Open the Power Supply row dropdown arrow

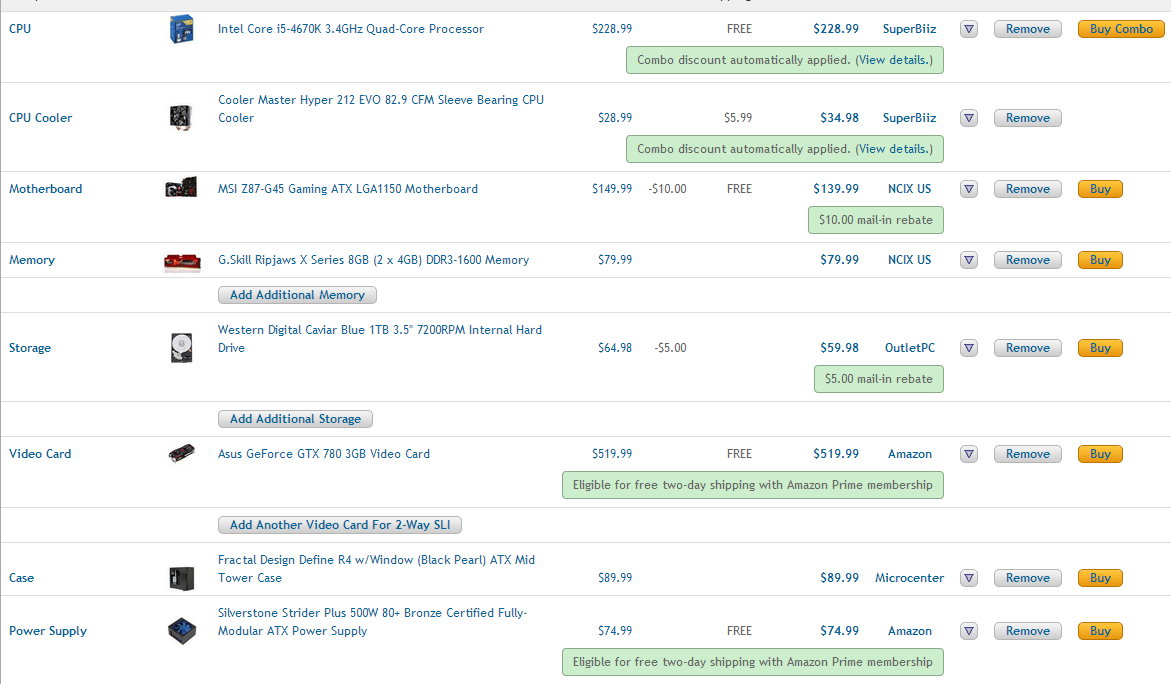pos(969,631)
